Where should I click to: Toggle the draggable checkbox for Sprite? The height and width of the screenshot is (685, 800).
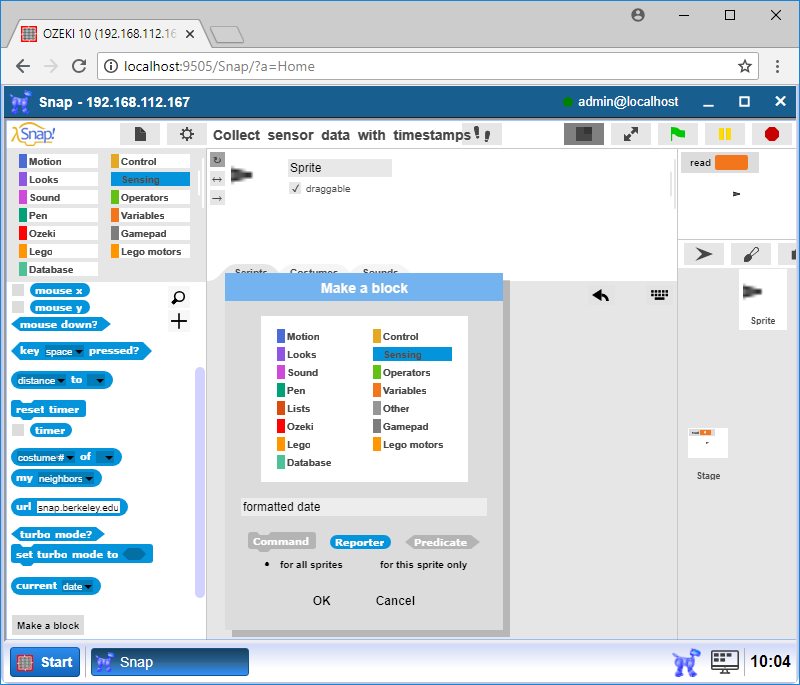tap(295, 189)
